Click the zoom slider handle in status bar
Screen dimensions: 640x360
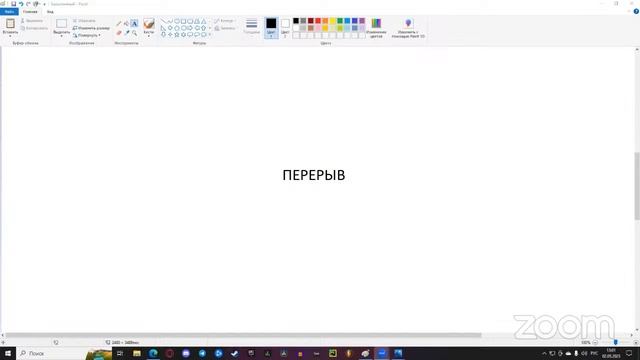point(616,342)
